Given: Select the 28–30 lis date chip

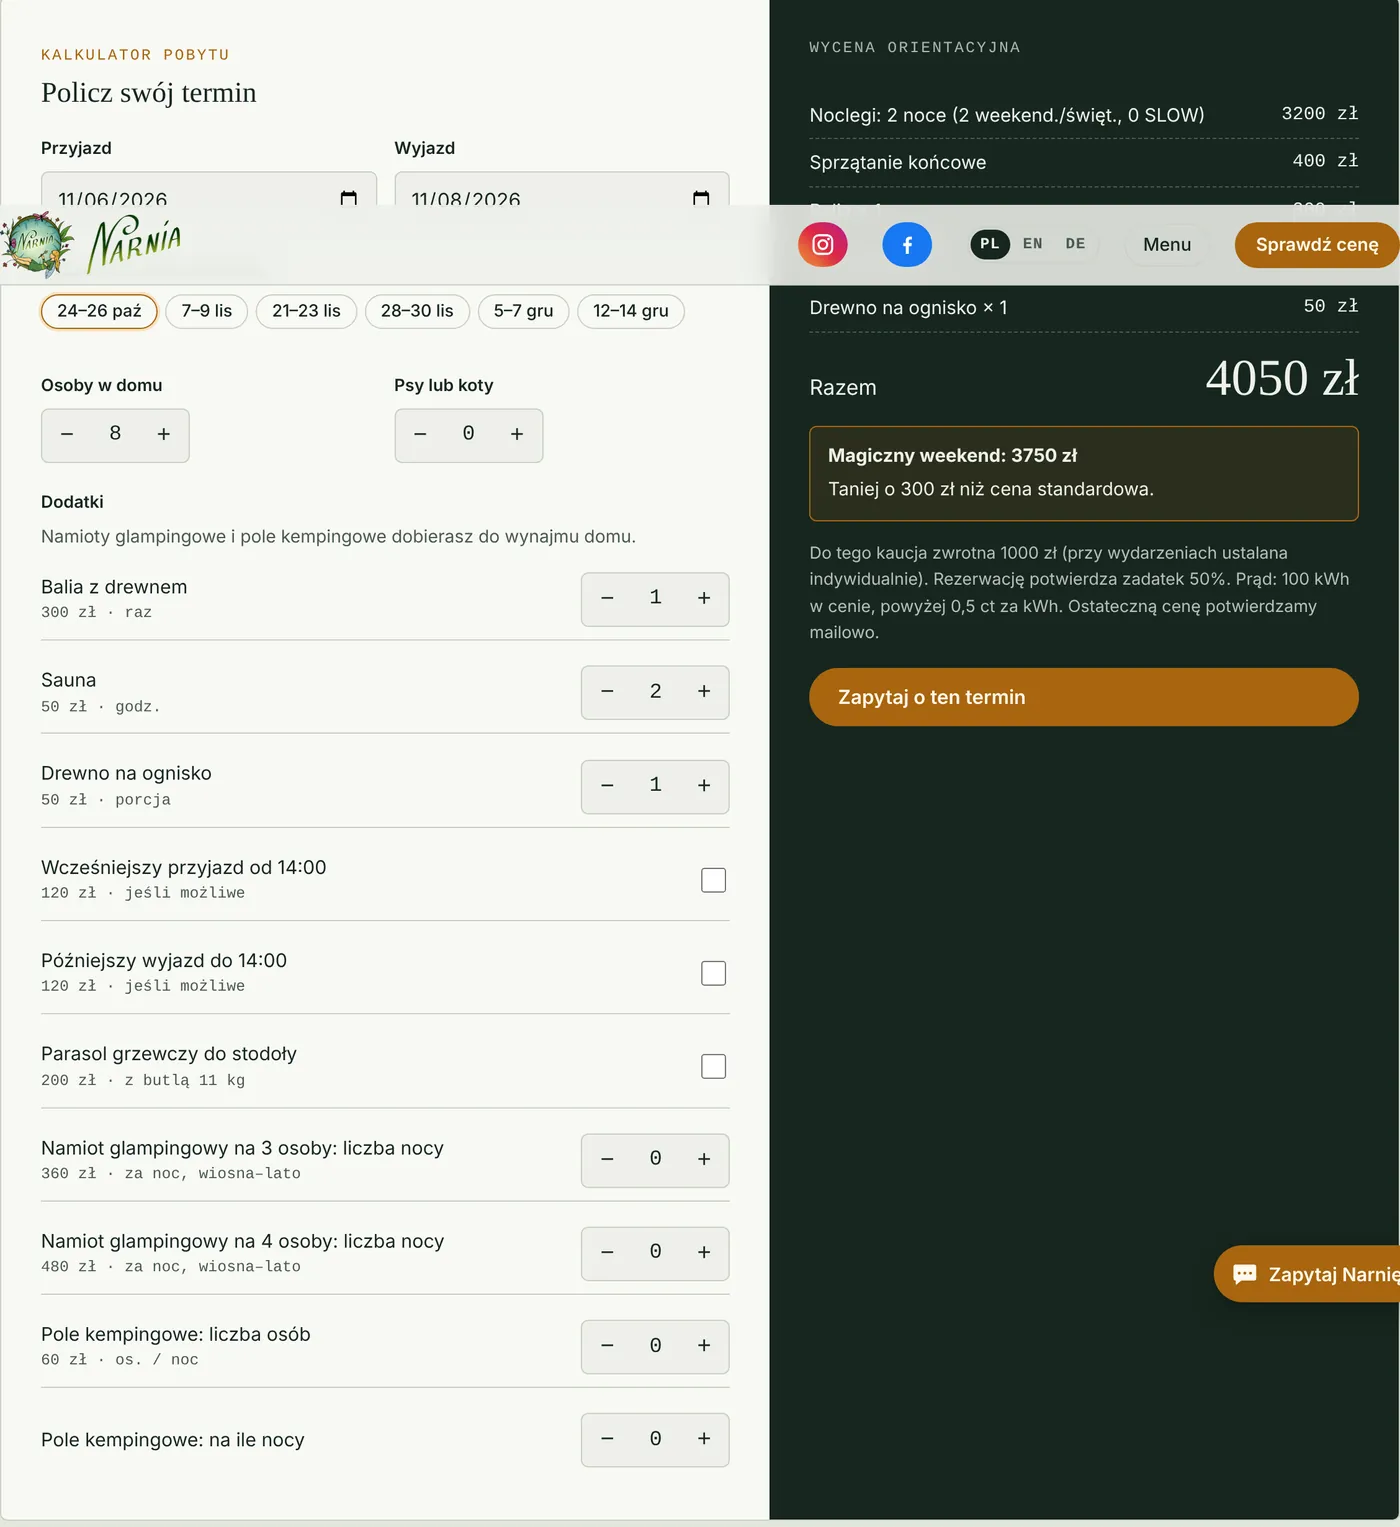Looking at the screenshot, I should [x=417, y=311].
